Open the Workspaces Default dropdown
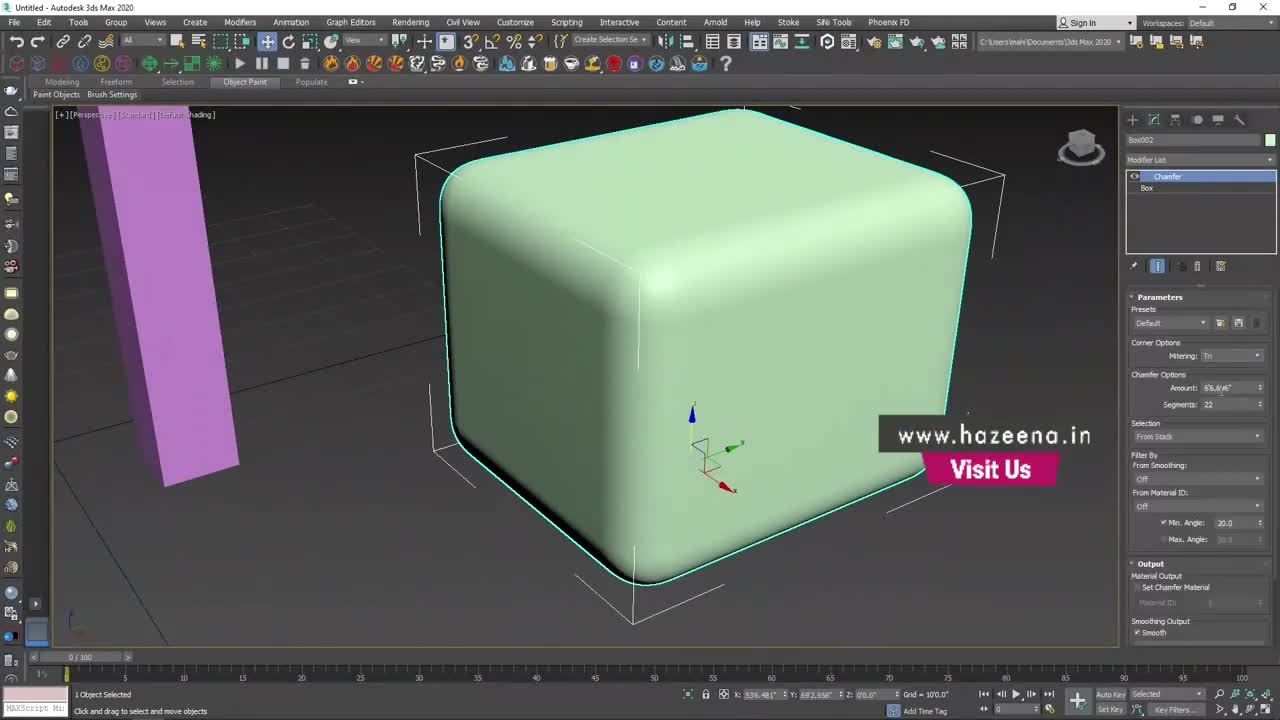The width and height of the screenshot is (1280, 720). tap(1231, 23)
